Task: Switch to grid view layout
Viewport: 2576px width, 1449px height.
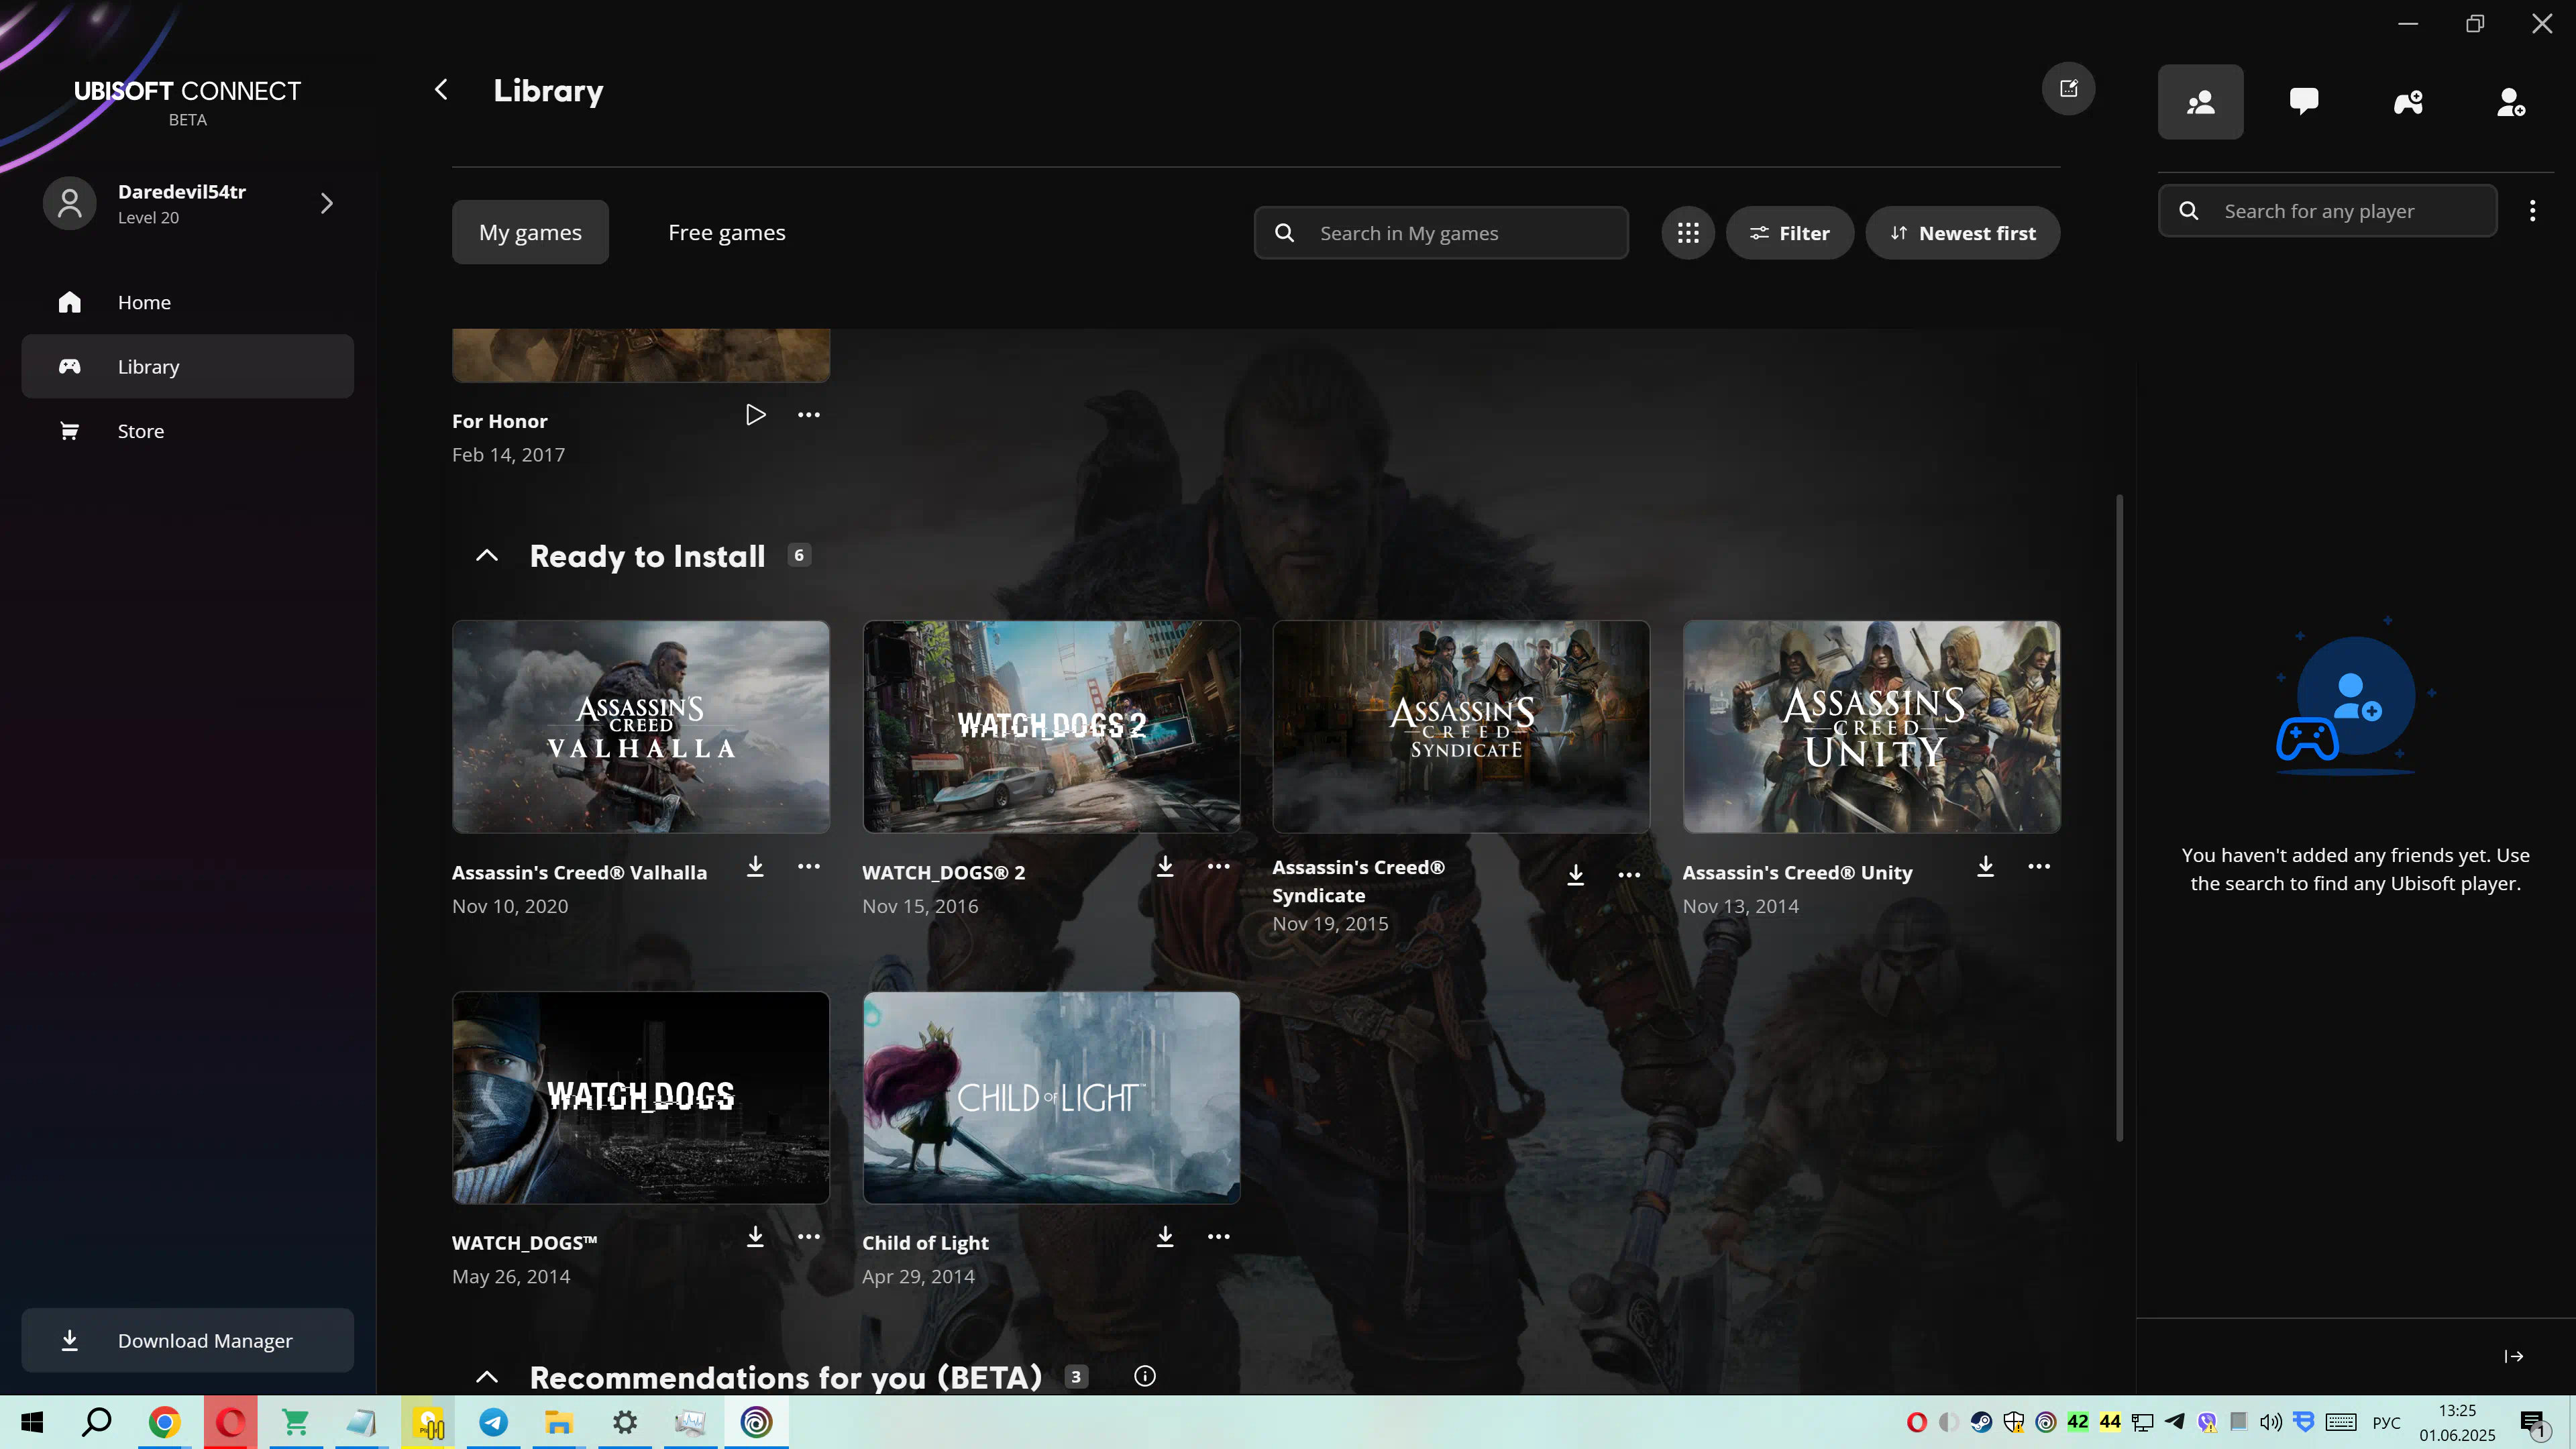Action: (1688, 233)
